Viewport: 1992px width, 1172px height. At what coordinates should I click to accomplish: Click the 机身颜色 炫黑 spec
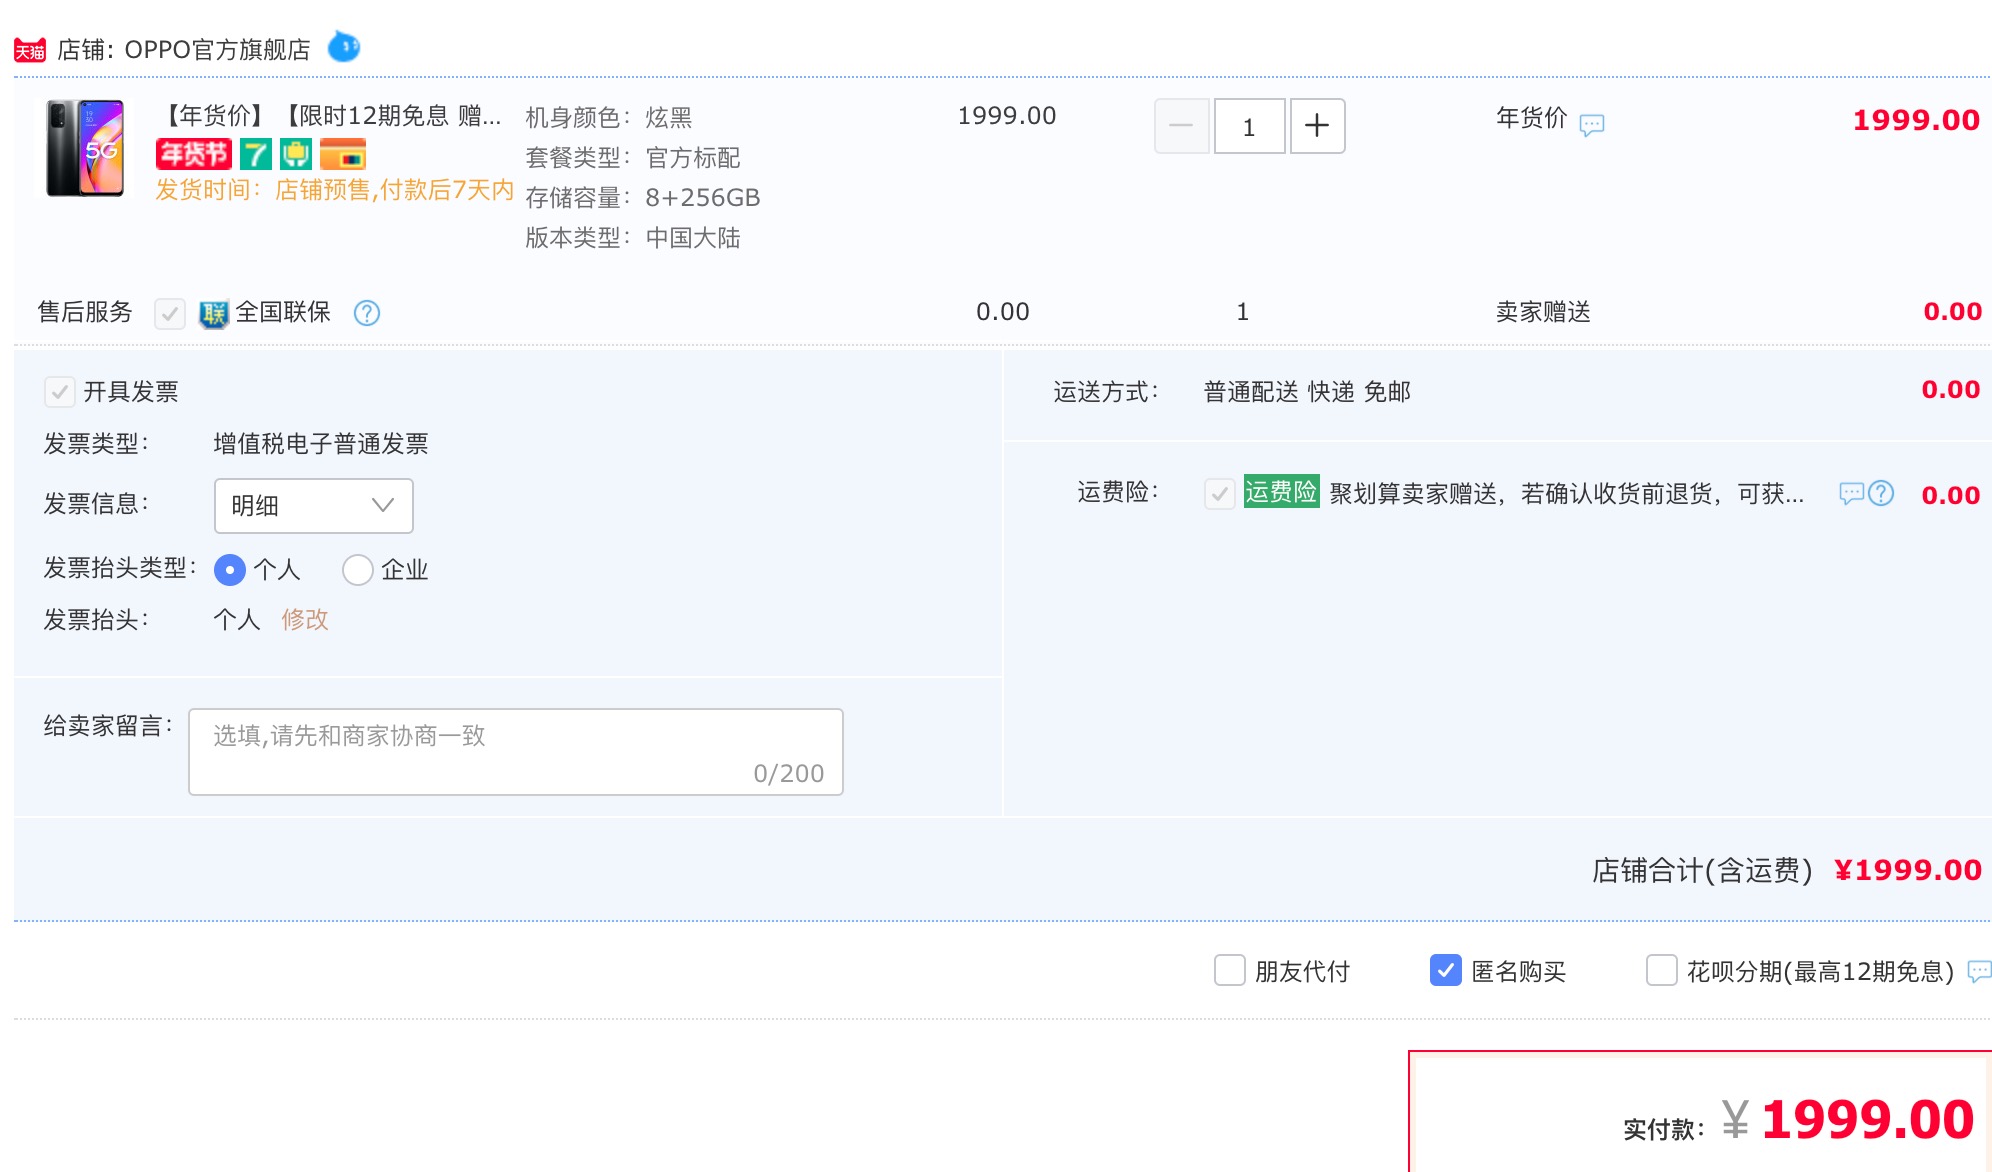pos(609,118)
